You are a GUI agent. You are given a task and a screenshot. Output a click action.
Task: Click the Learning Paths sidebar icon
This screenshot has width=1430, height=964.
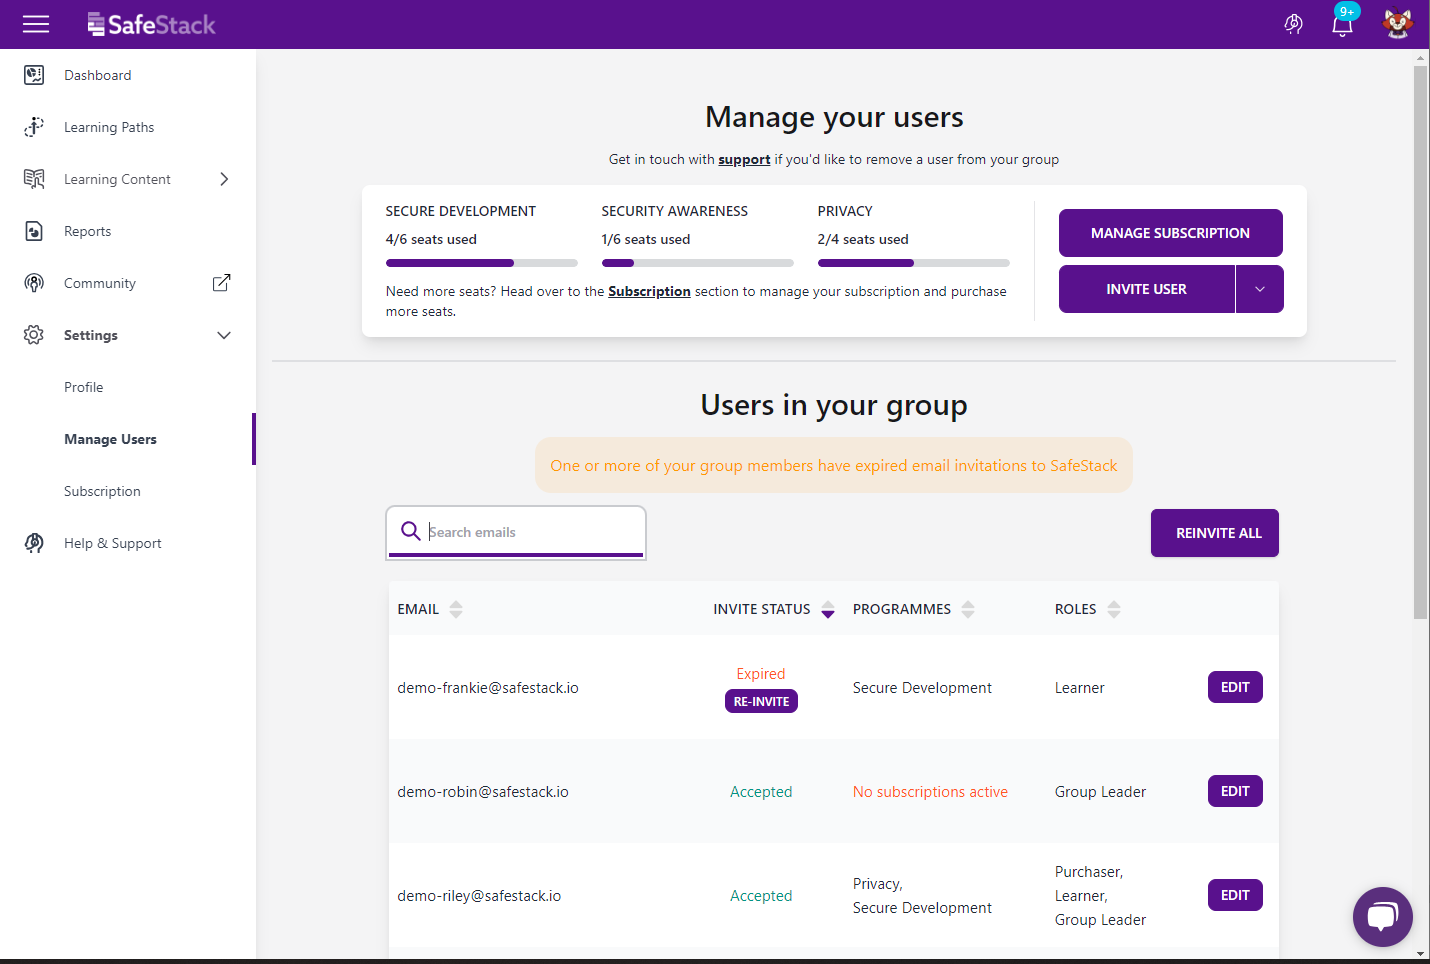pos(34,127)
